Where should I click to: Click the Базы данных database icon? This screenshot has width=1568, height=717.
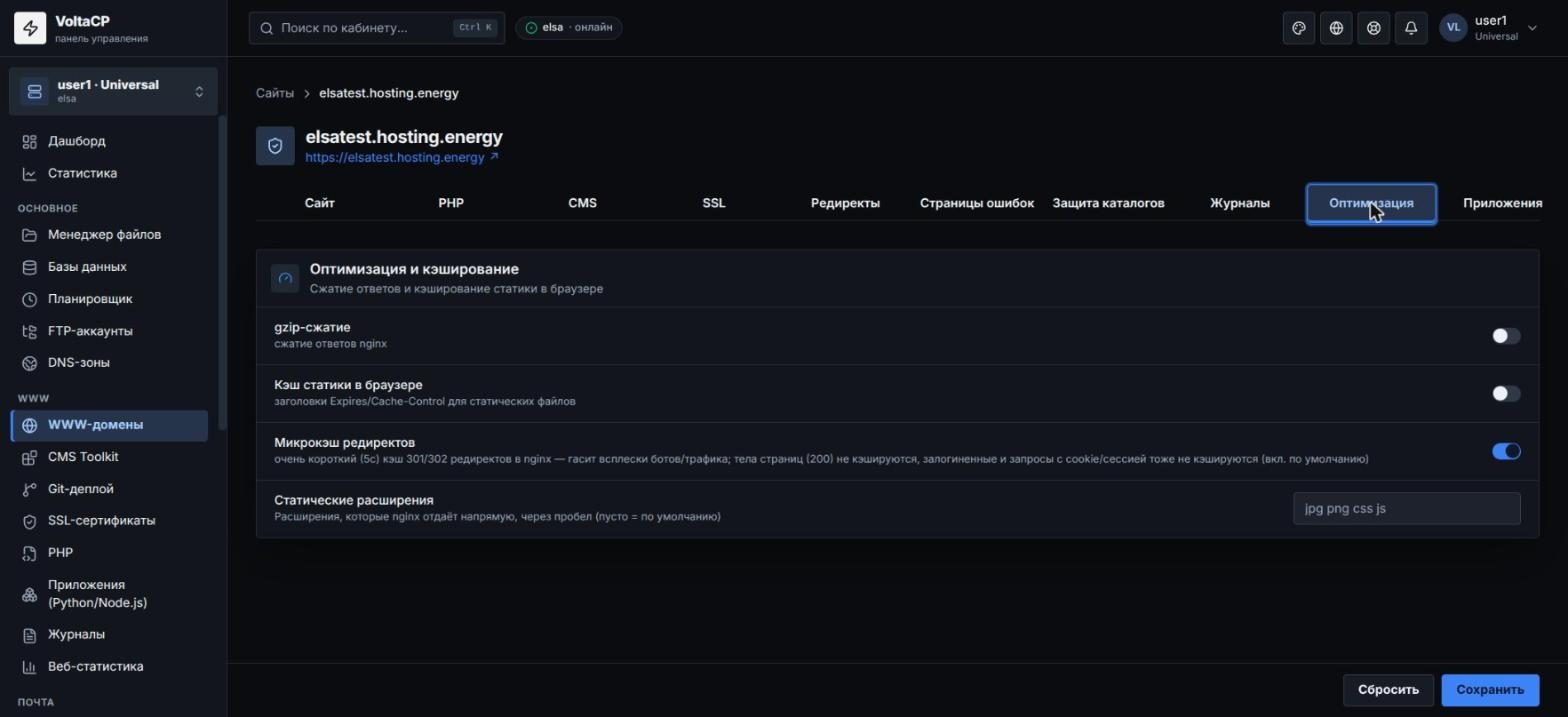[x=30, y=267]
